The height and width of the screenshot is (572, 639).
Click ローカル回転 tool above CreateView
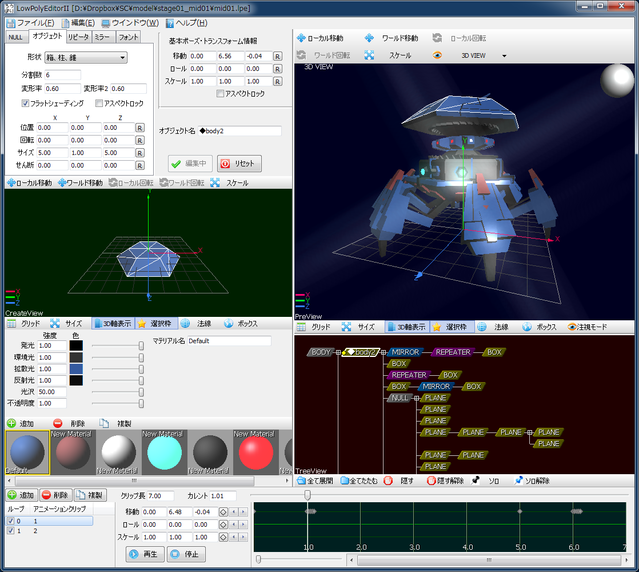[x=131, y=183]
